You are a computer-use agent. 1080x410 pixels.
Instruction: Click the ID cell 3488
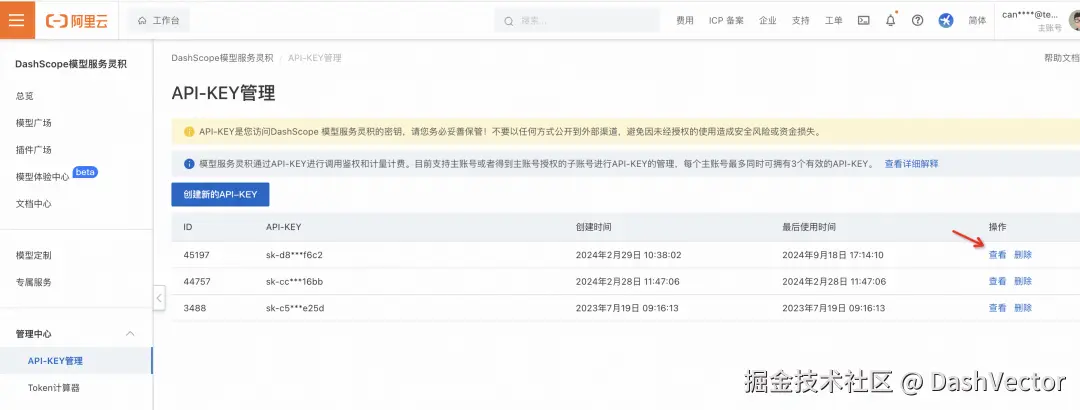194,308
